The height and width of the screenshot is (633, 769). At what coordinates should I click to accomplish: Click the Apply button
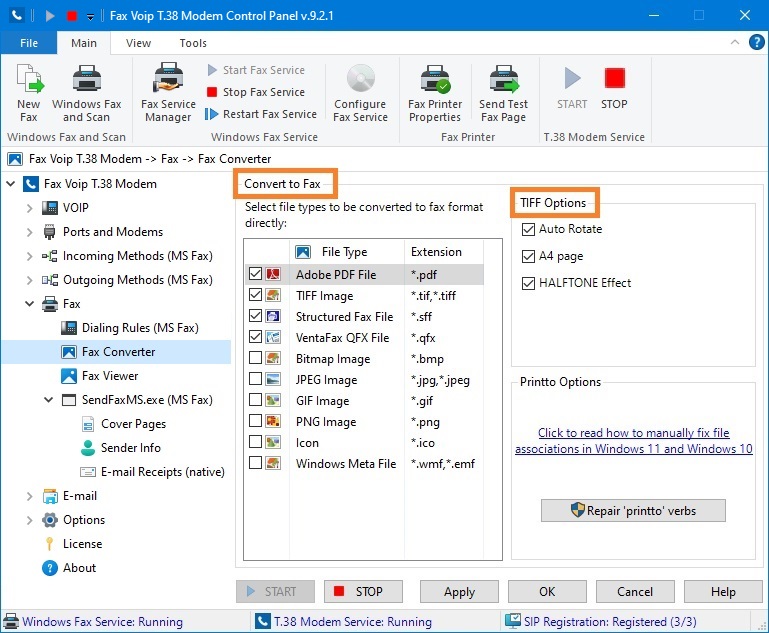point(459,592)
